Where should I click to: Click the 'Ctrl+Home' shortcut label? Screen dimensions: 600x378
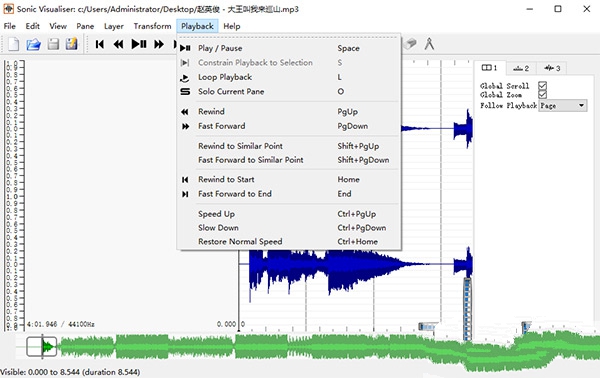pos(357,241)
